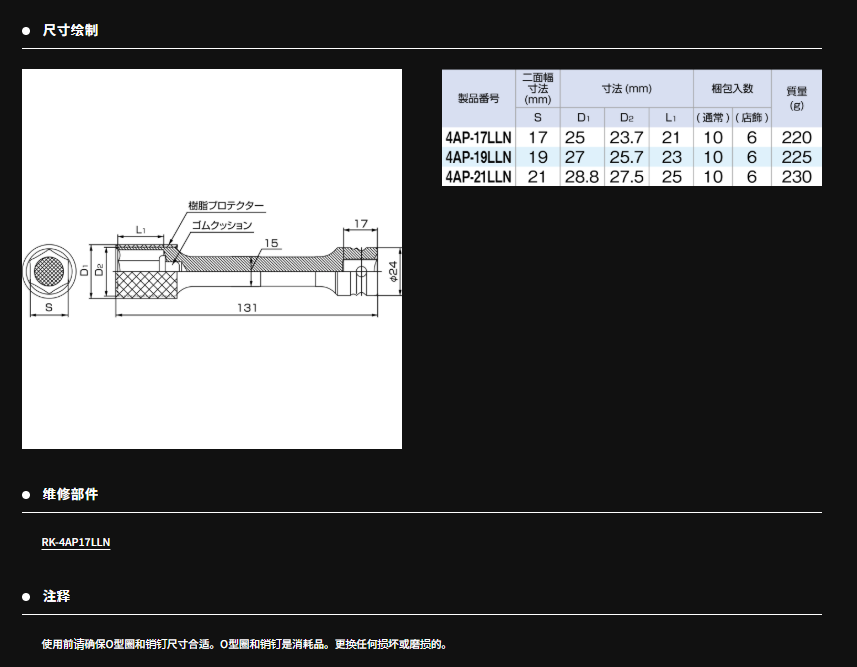
Task: Click the 维修部件 section heading
Action: (71, 495)
